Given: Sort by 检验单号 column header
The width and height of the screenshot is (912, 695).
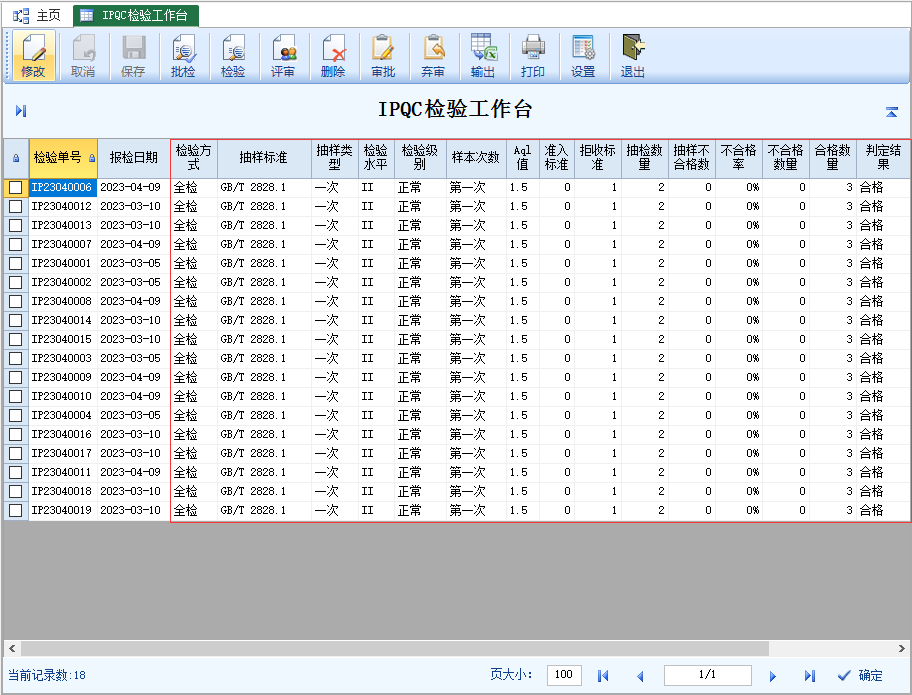Looking at the screenshot, I should click(63, 158).
